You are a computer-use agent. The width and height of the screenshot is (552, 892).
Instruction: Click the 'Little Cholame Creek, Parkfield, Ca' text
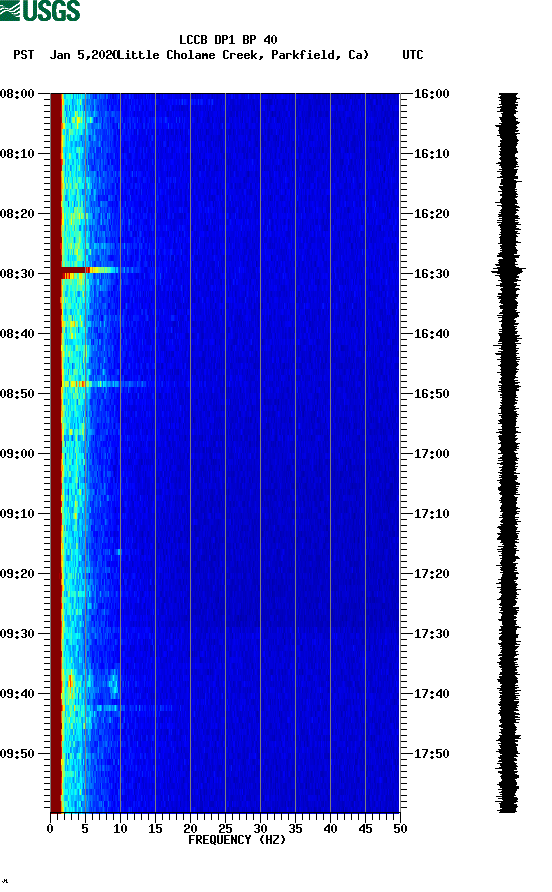click(241, 55)
